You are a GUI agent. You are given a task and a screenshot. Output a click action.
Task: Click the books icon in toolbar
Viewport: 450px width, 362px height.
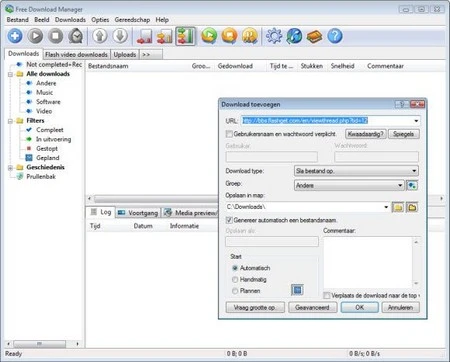pos(314,36)
